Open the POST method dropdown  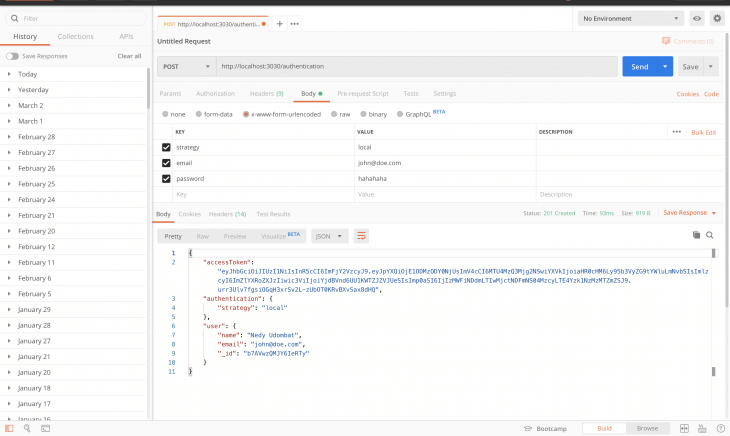coord(185,66)
